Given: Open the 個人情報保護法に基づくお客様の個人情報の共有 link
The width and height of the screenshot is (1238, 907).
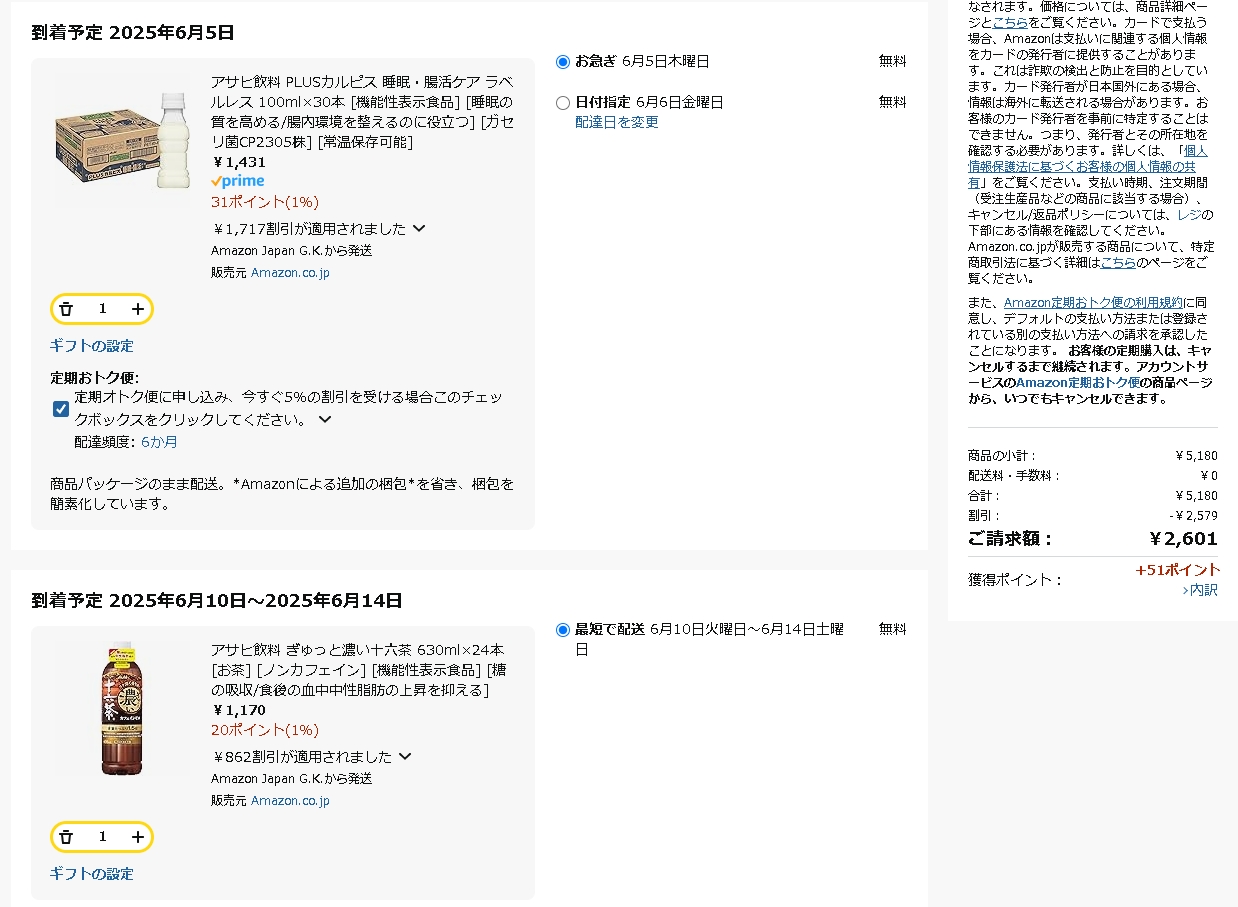Looking at the screenshot, I should pos(1087,166).
